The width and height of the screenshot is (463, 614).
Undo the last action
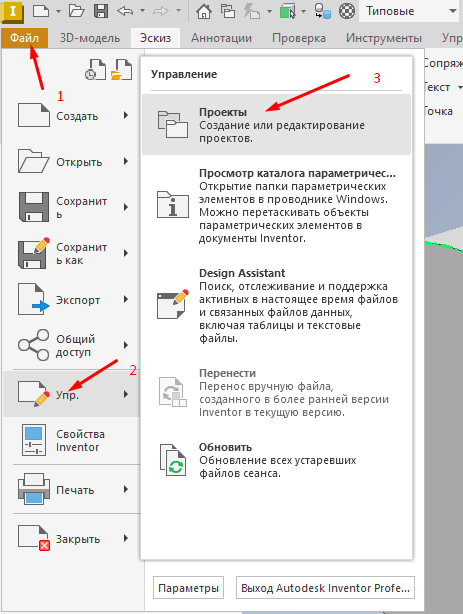125,11
